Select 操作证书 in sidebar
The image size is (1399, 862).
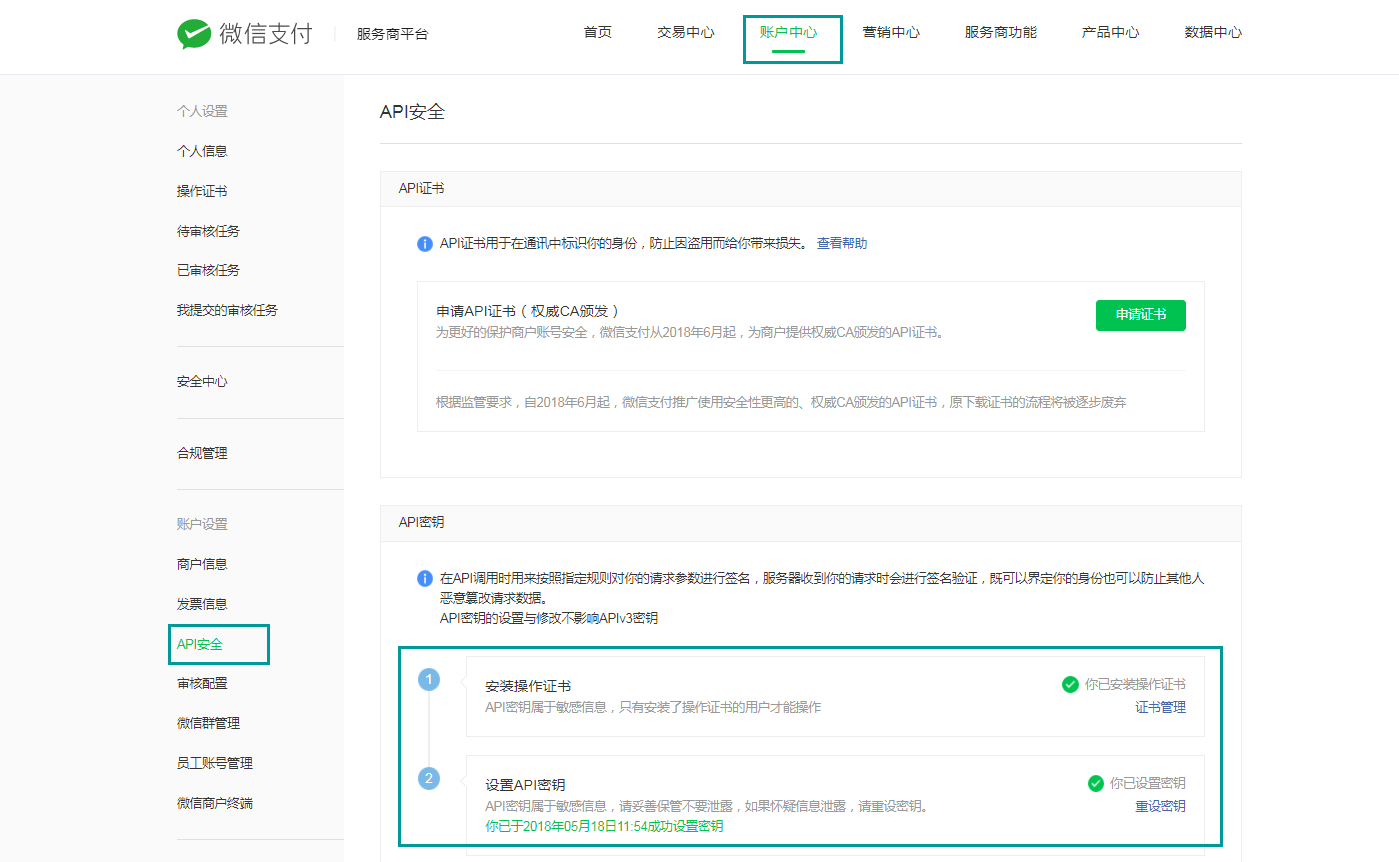tap(202, 191)
